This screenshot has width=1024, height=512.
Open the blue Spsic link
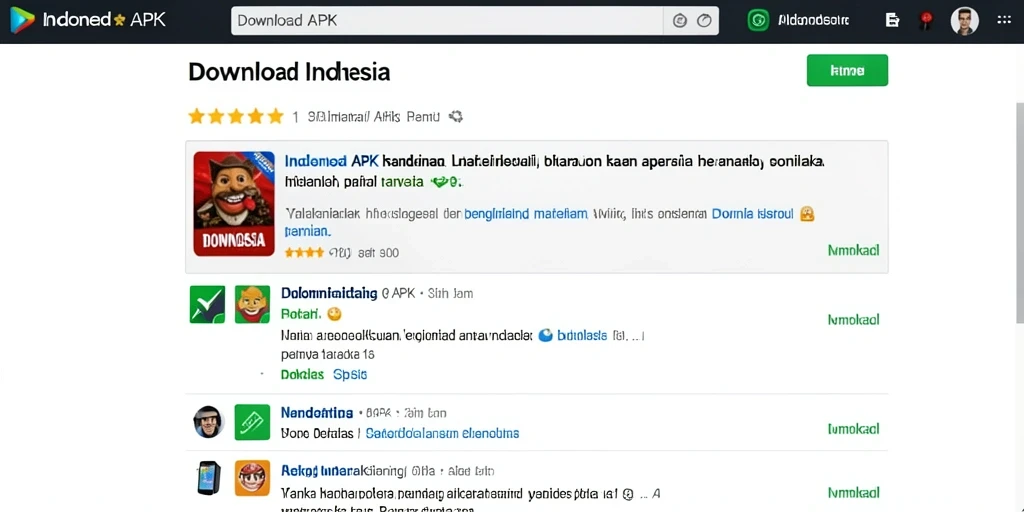(x=350, y=375)
